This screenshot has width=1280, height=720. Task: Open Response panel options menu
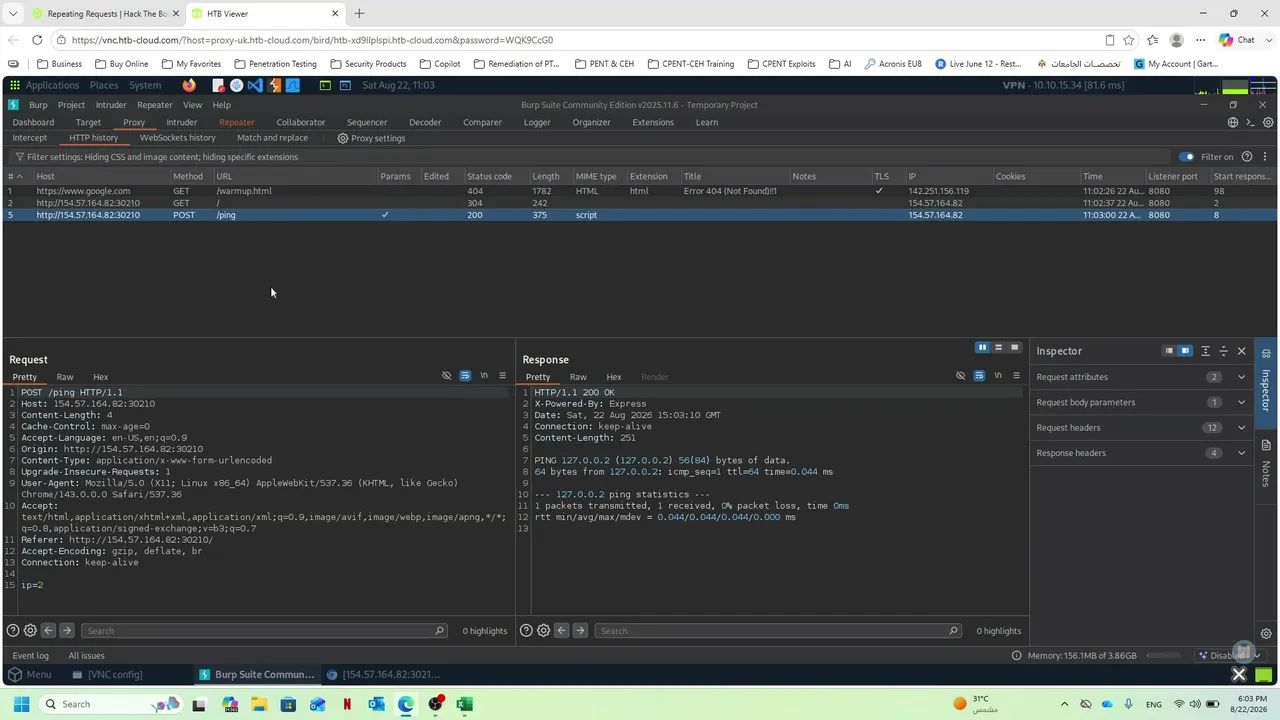click(1016, 376)
